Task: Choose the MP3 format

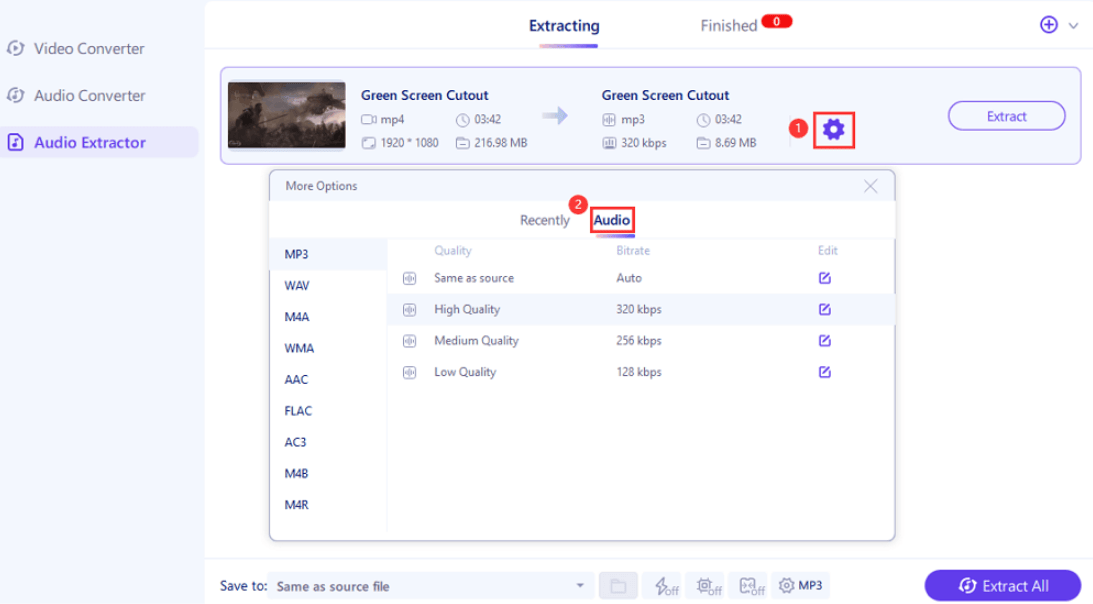Action: point(328,255)
